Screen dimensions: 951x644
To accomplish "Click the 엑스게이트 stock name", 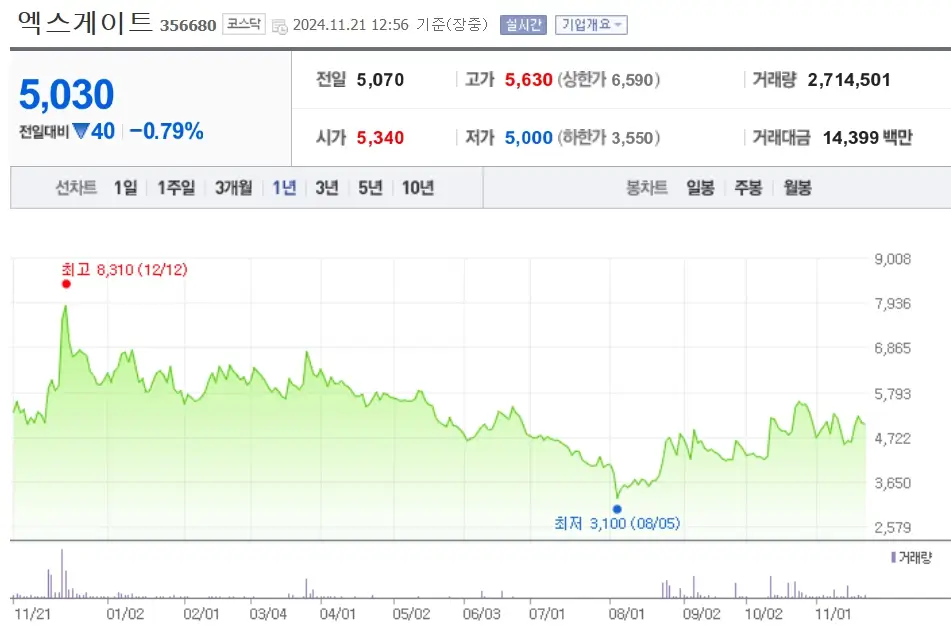I will pos(85,22).
